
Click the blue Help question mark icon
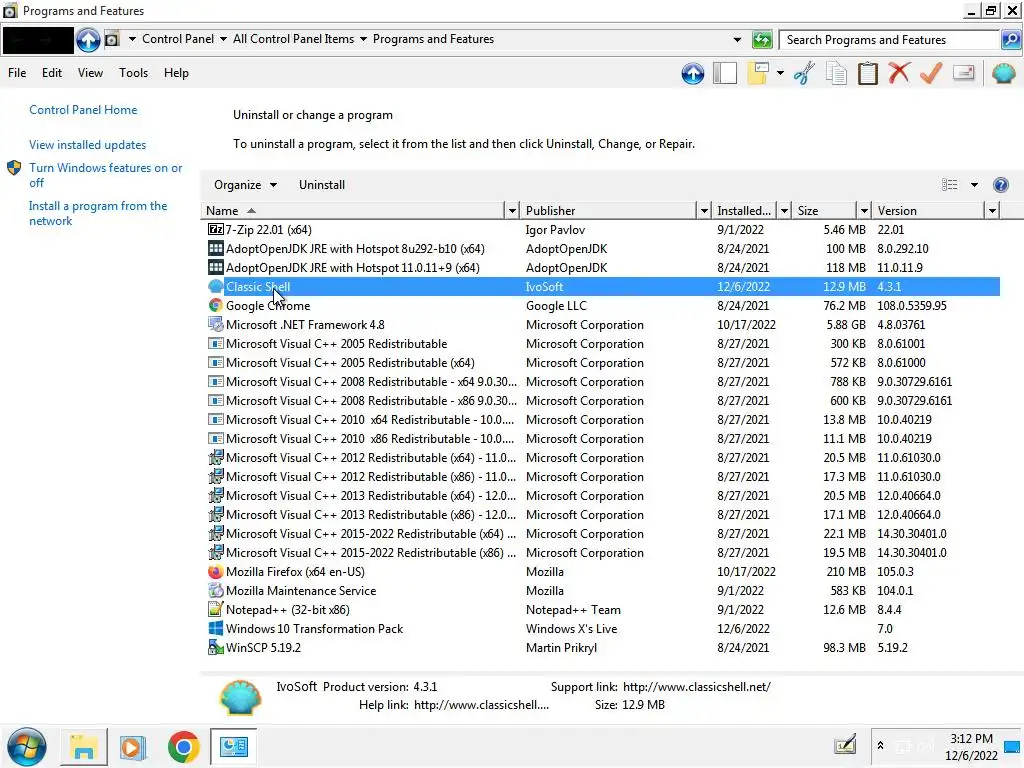1000,185
